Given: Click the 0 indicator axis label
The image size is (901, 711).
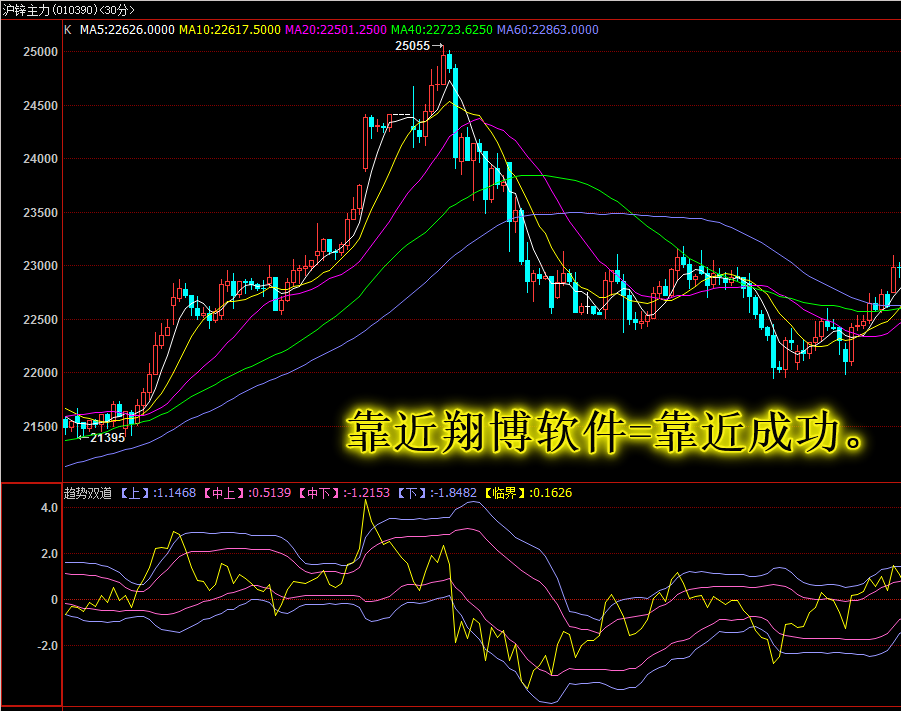Looking at the screenshot, I should coord(55,600).
